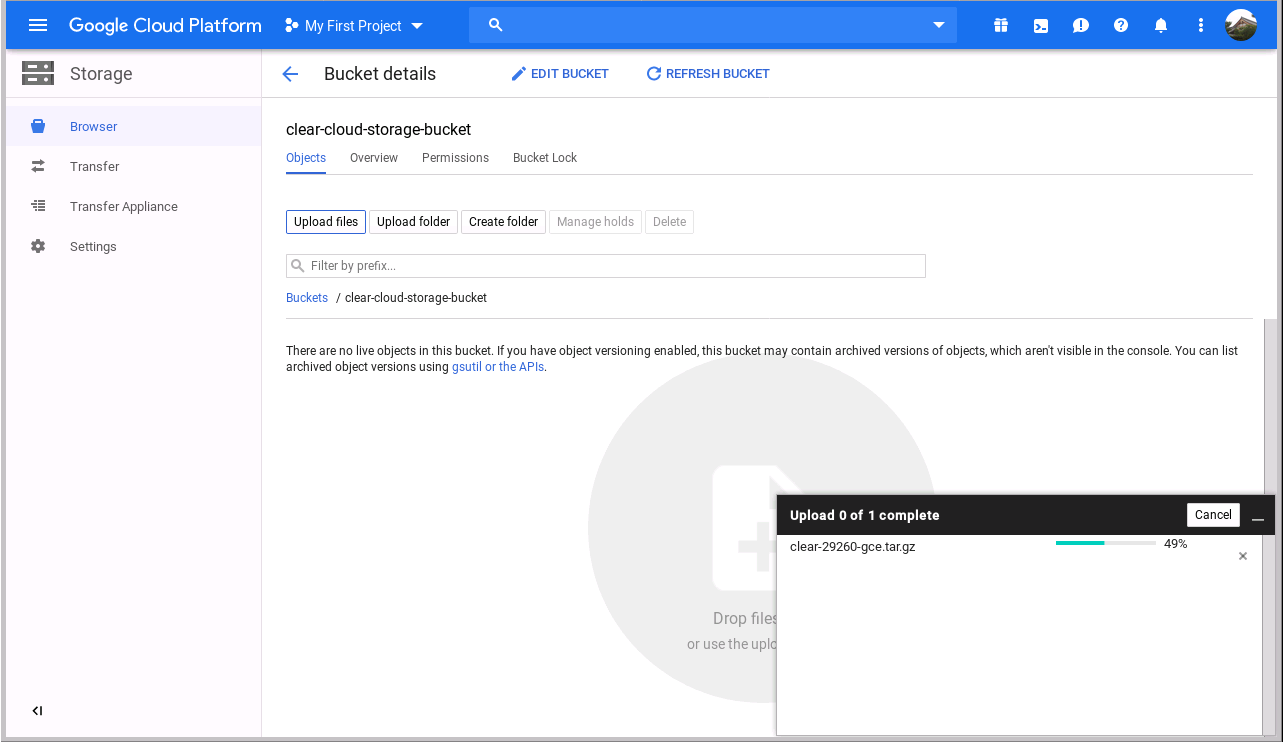The image size is (1283, 742).
Task: Click the clear-29260-gce.tar.gz file name
Action: tap(852, 547)
